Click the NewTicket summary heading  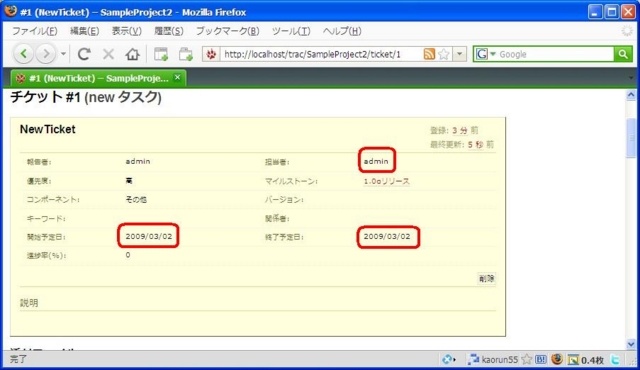point(48,129)
